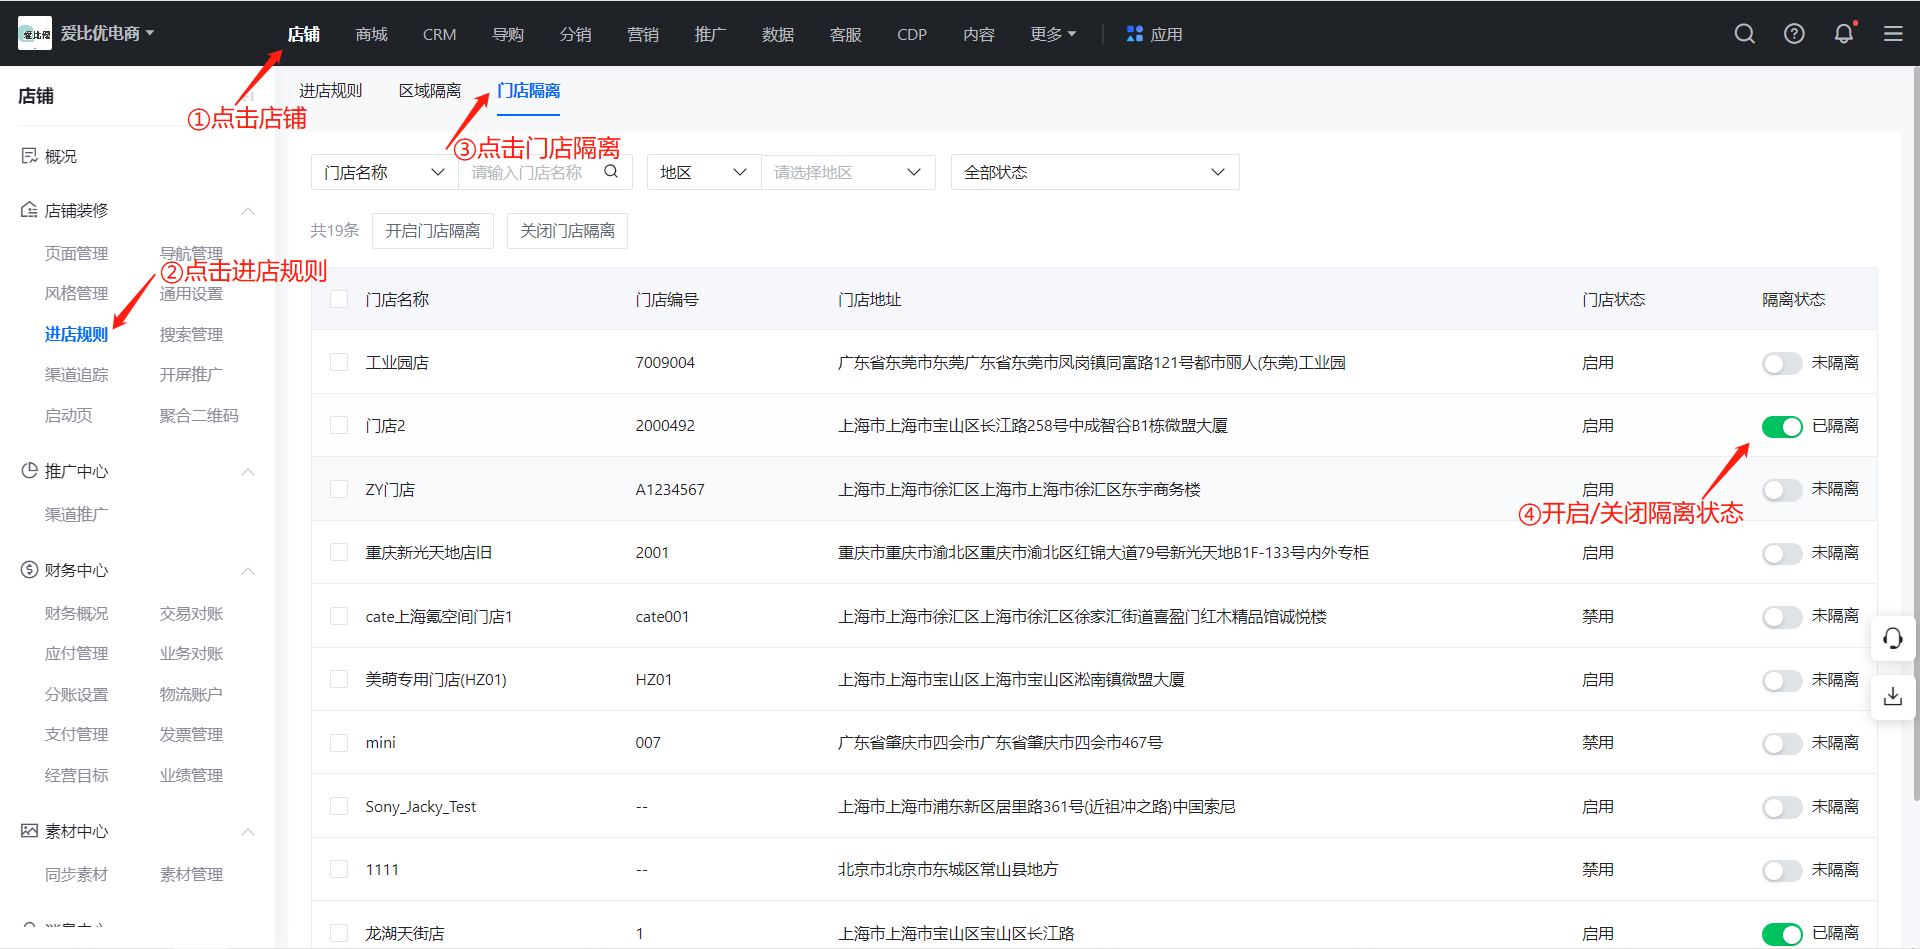The height and width of the screenshot is (949, 1920).
Task: Open the 营销 top menu
Action: pos(643,34)
